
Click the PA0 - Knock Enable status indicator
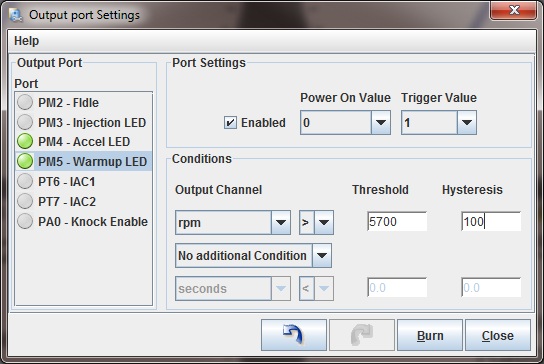tap(25, 221)
